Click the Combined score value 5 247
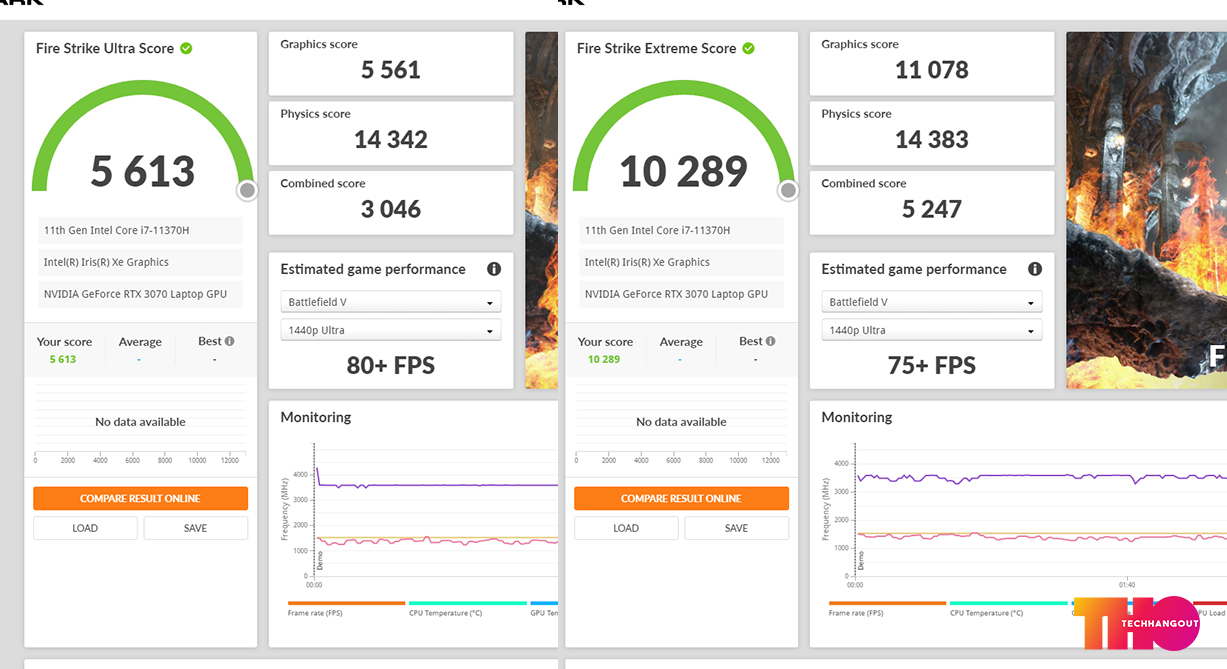The height and width of the screenshot is (669, 1227). coord(932,209)
